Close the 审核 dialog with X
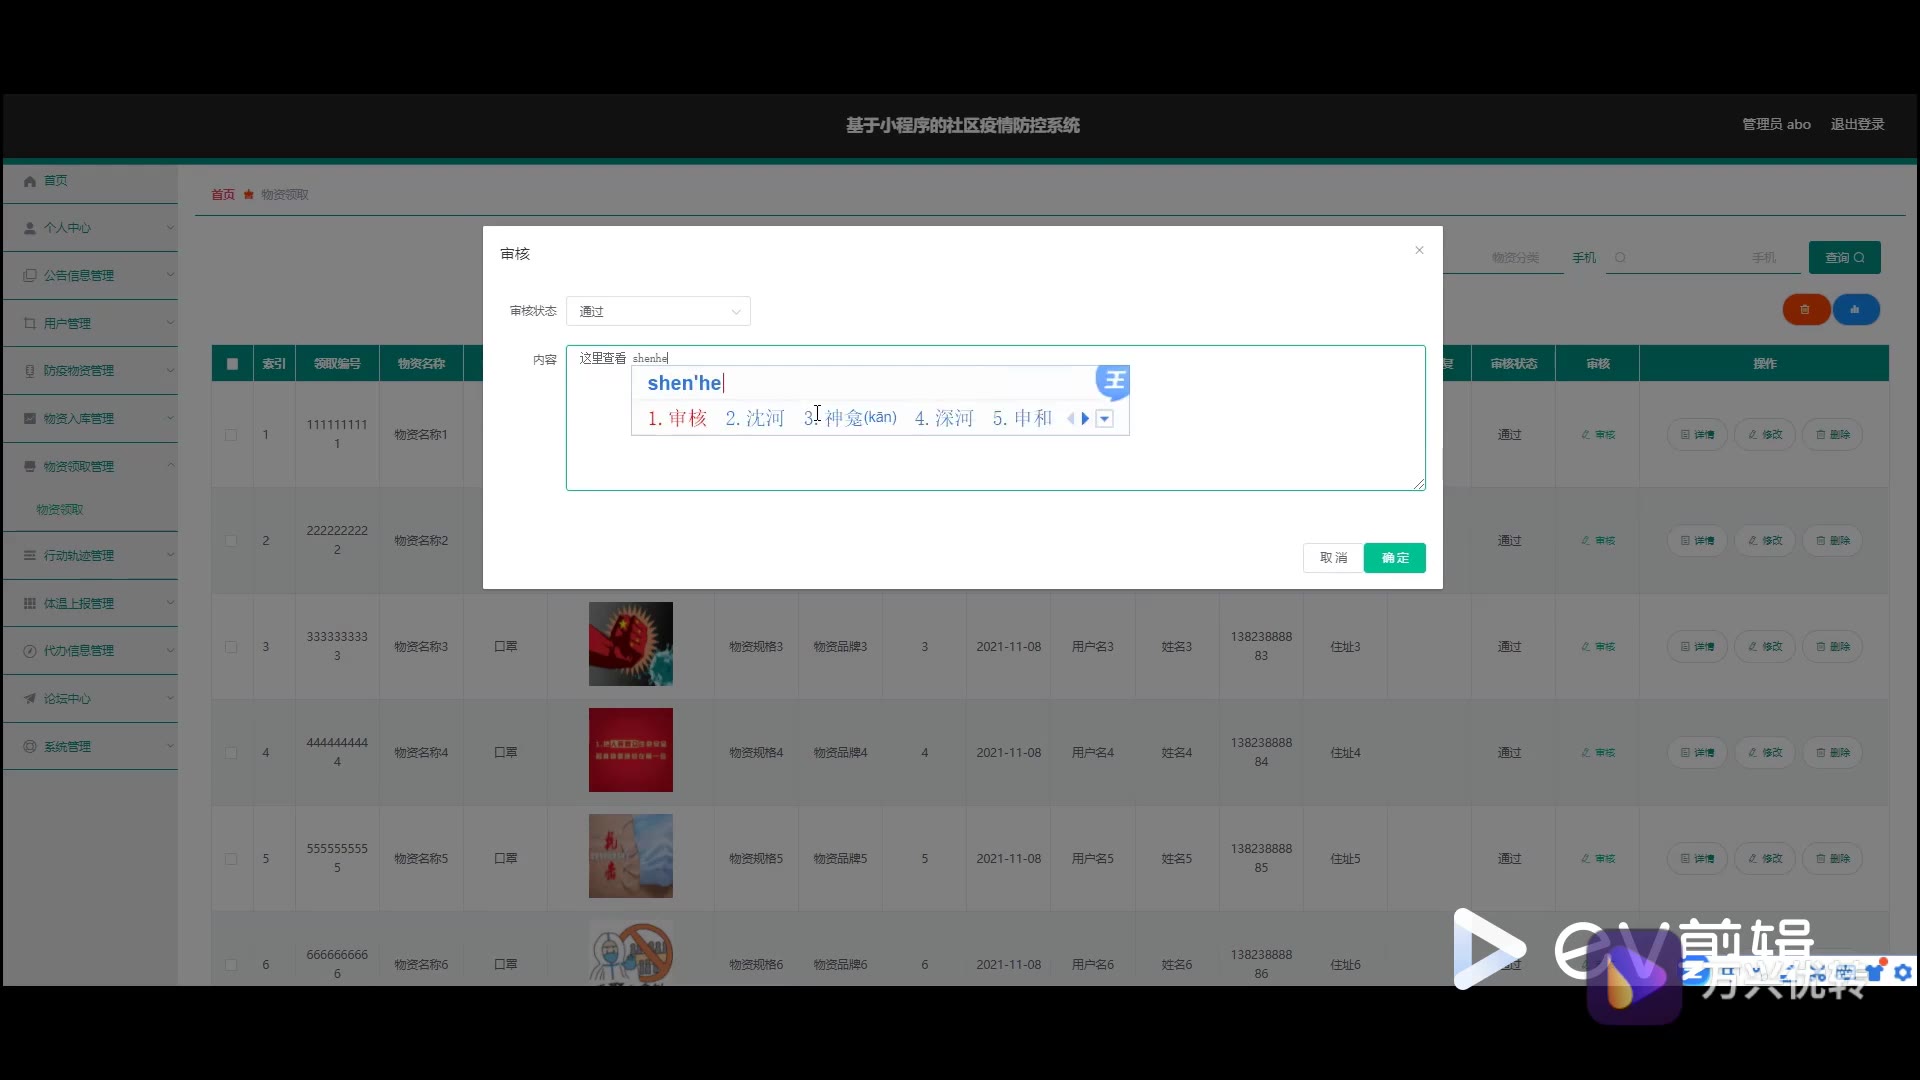Viewport: 1920px width, 1080px height. 1419,250
